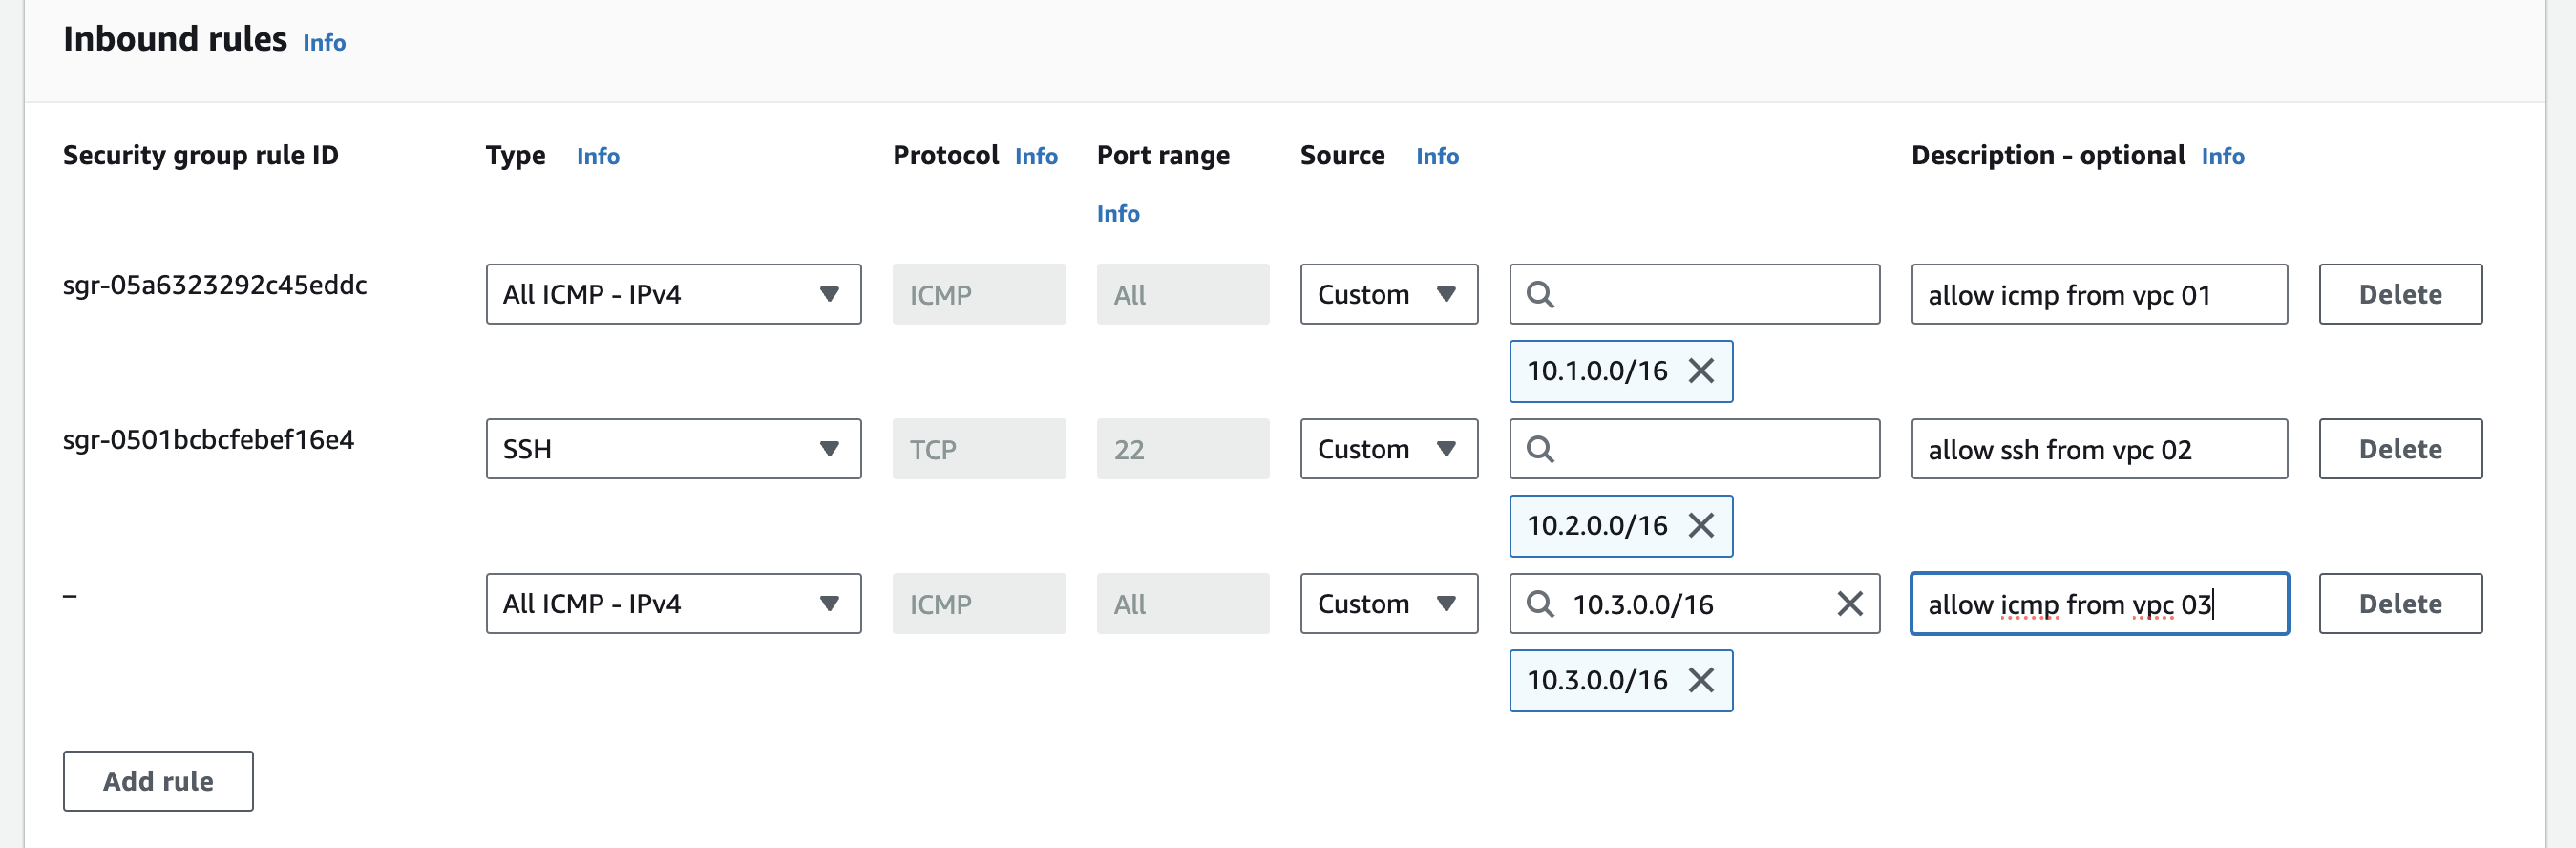The image size is (2576, 848).
Task: Open Info link beside Source header
Action: (1437, 157)
